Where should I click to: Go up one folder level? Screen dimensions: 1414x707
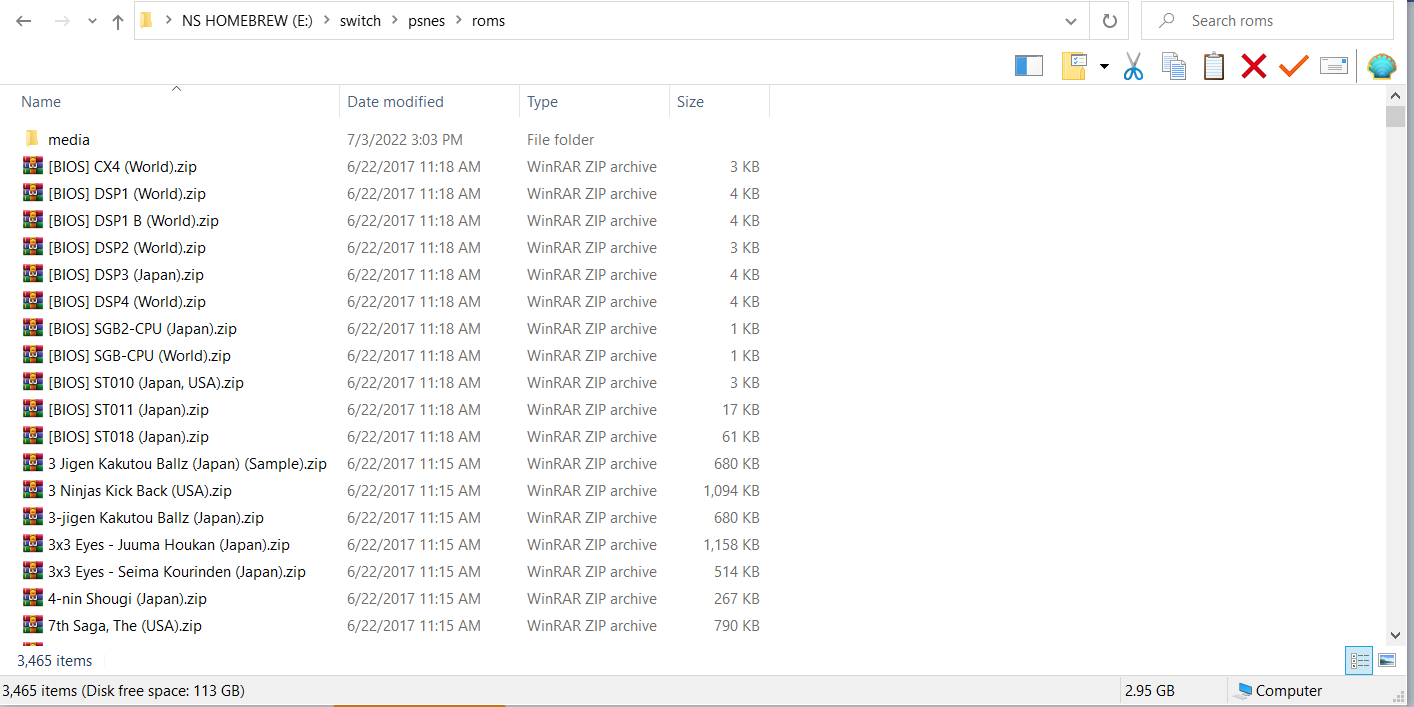(x=118, y=21)
